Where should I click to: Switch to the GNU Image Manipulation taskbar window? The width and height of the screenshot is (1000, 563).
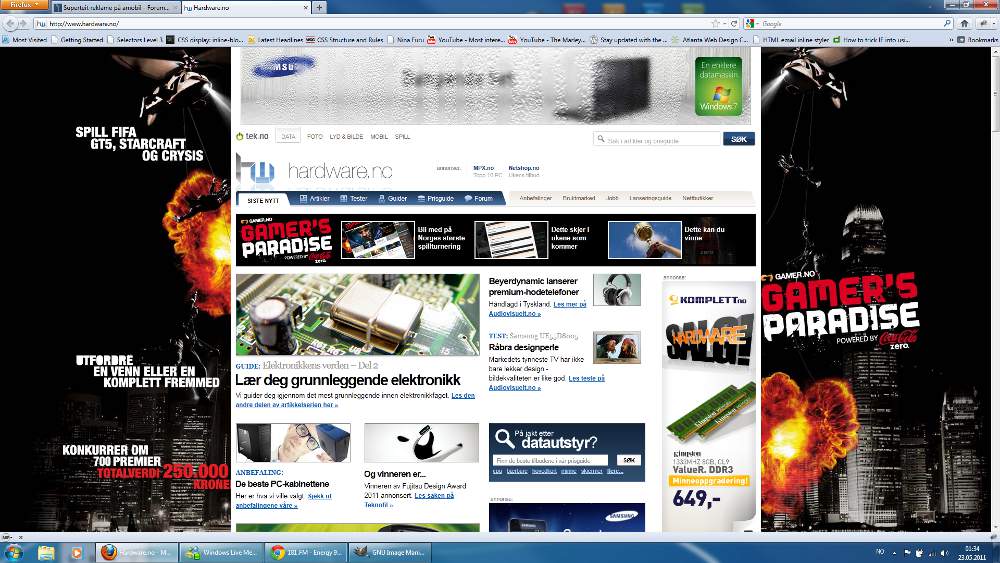390,552
